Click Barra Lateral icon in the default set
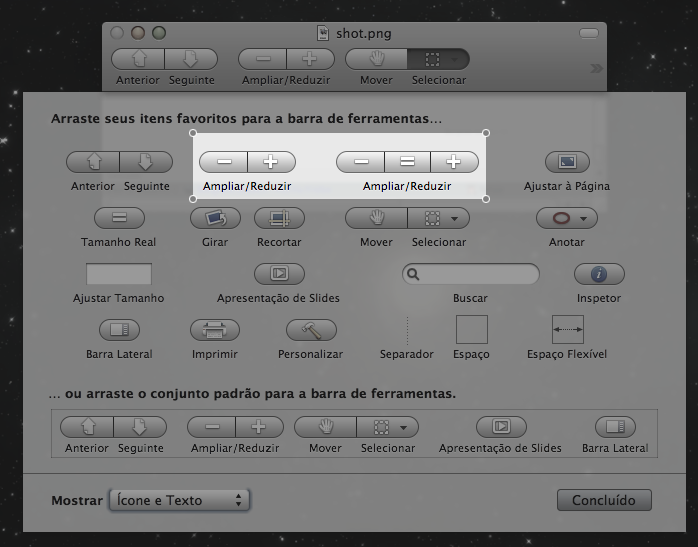Viewport: 698px width, 547px height. point(615,427)
